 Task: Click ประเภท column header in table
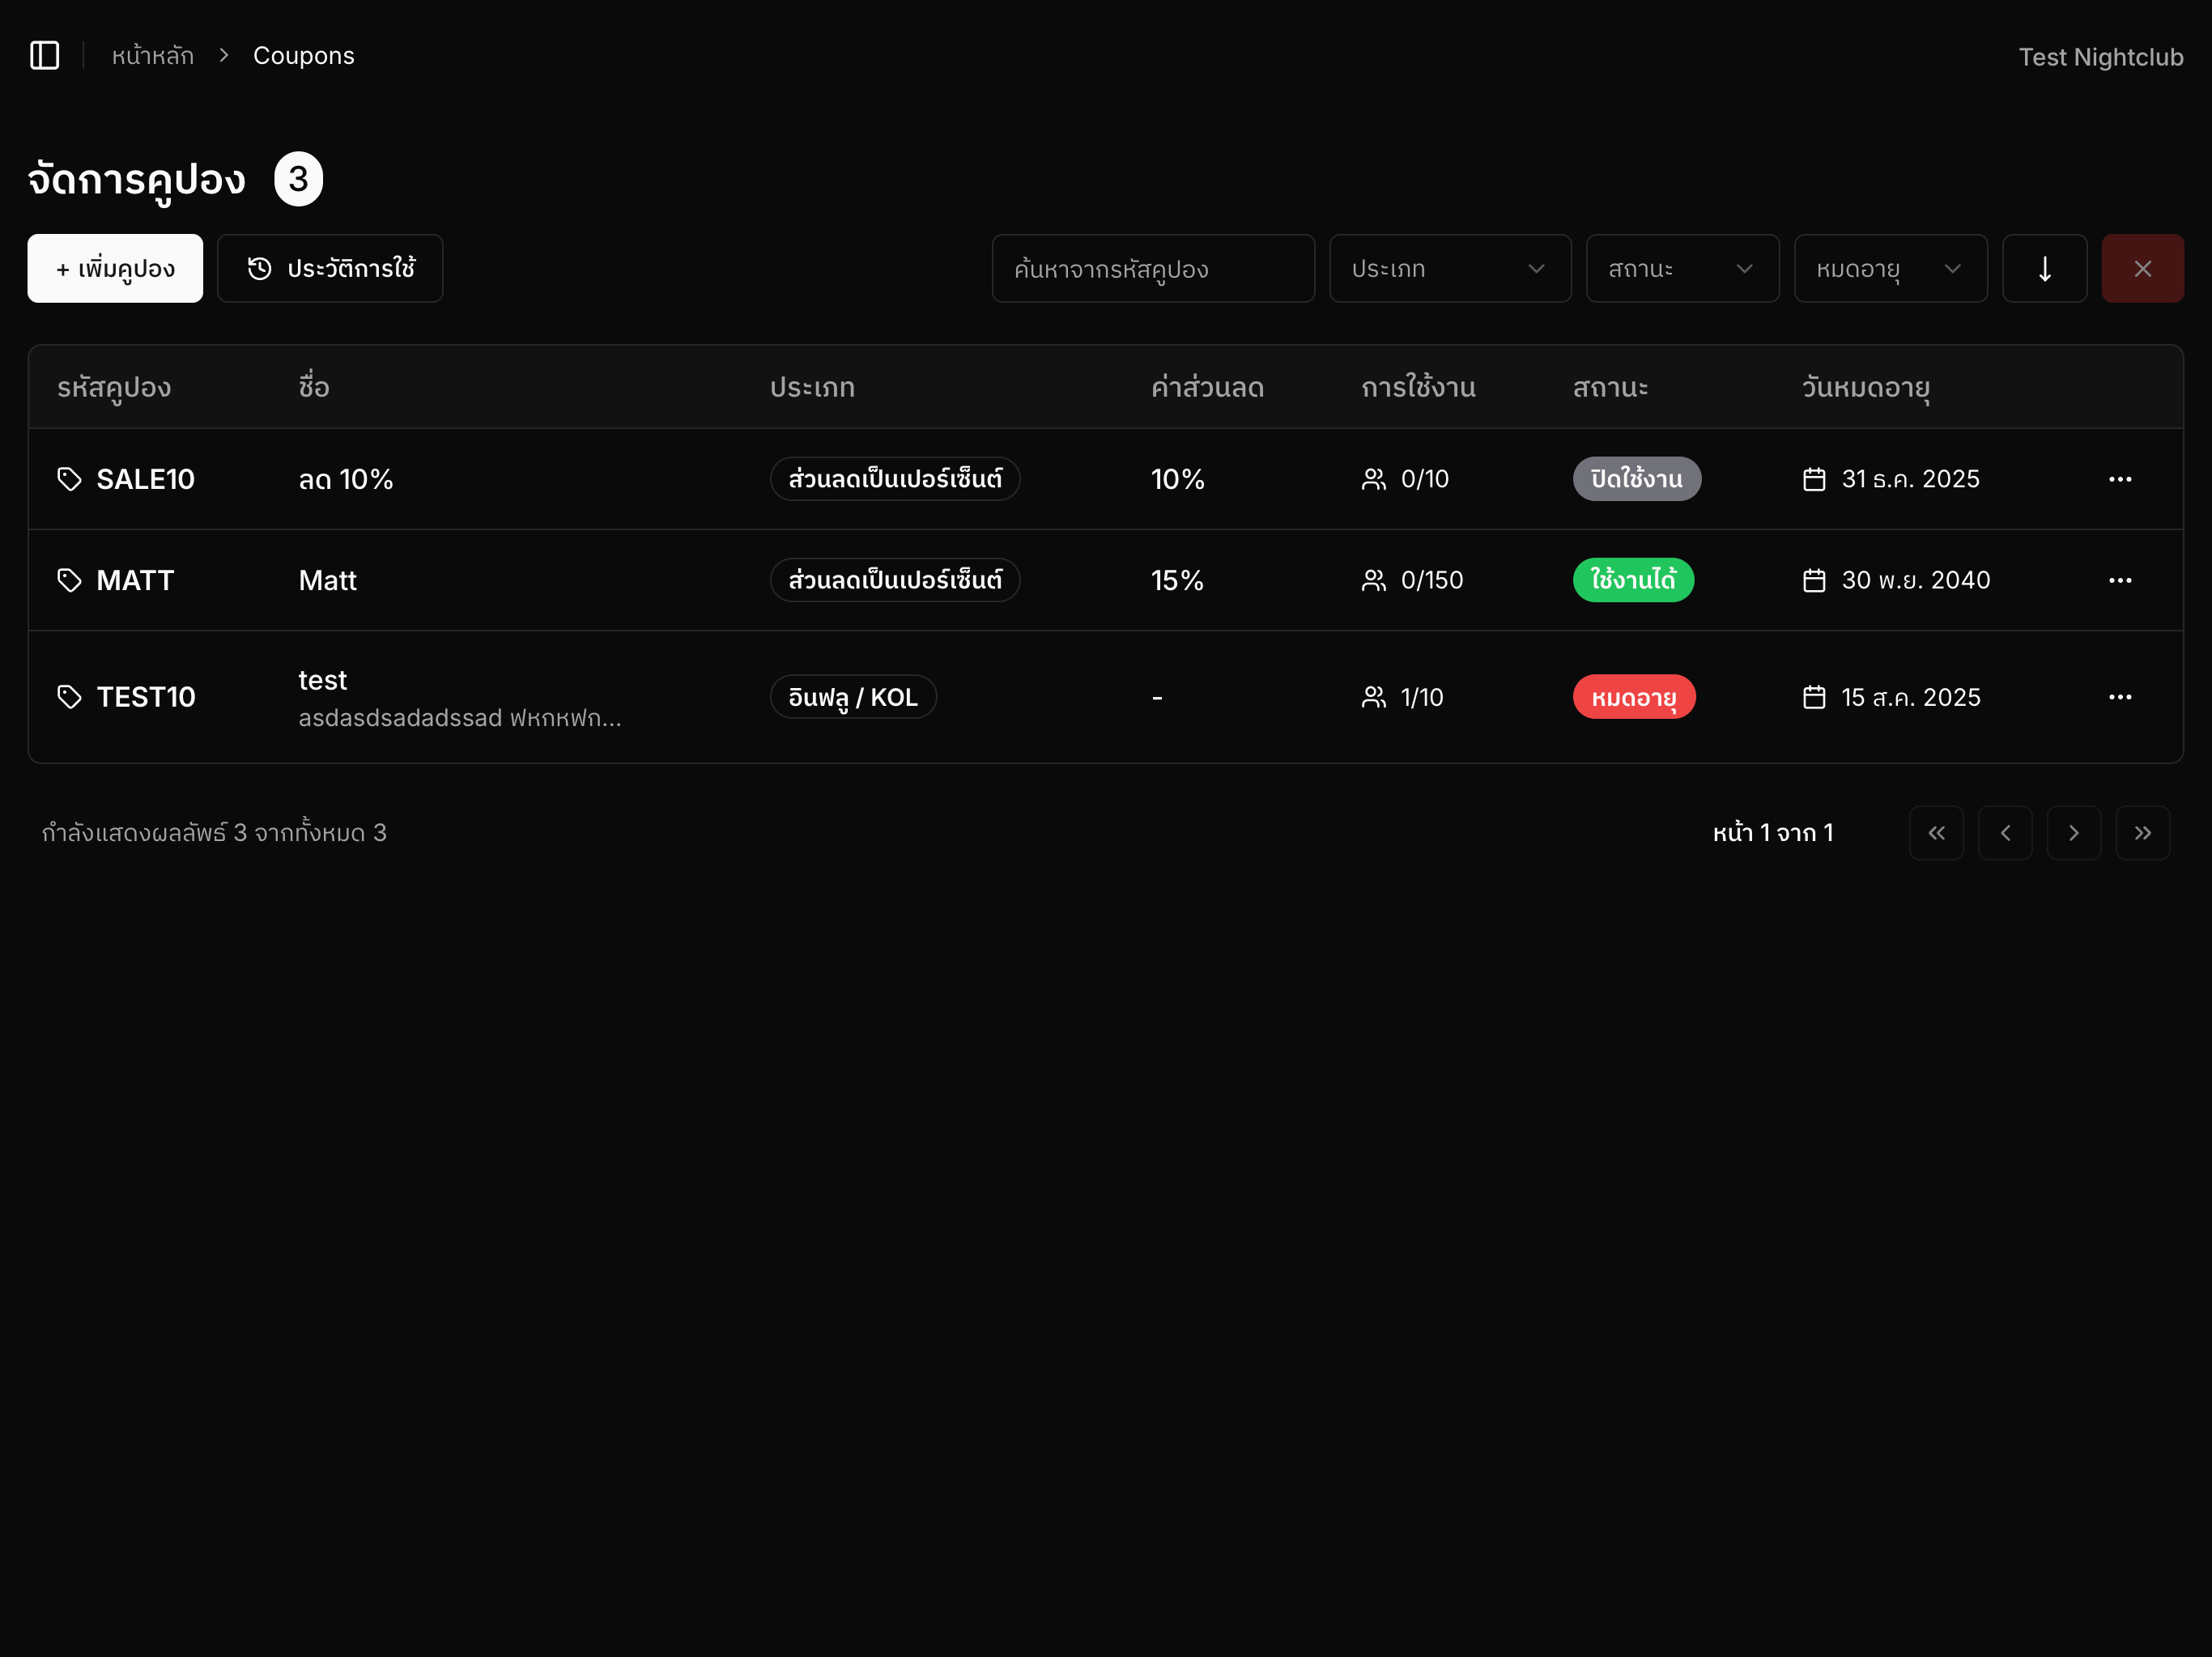[x=812, y=387]
